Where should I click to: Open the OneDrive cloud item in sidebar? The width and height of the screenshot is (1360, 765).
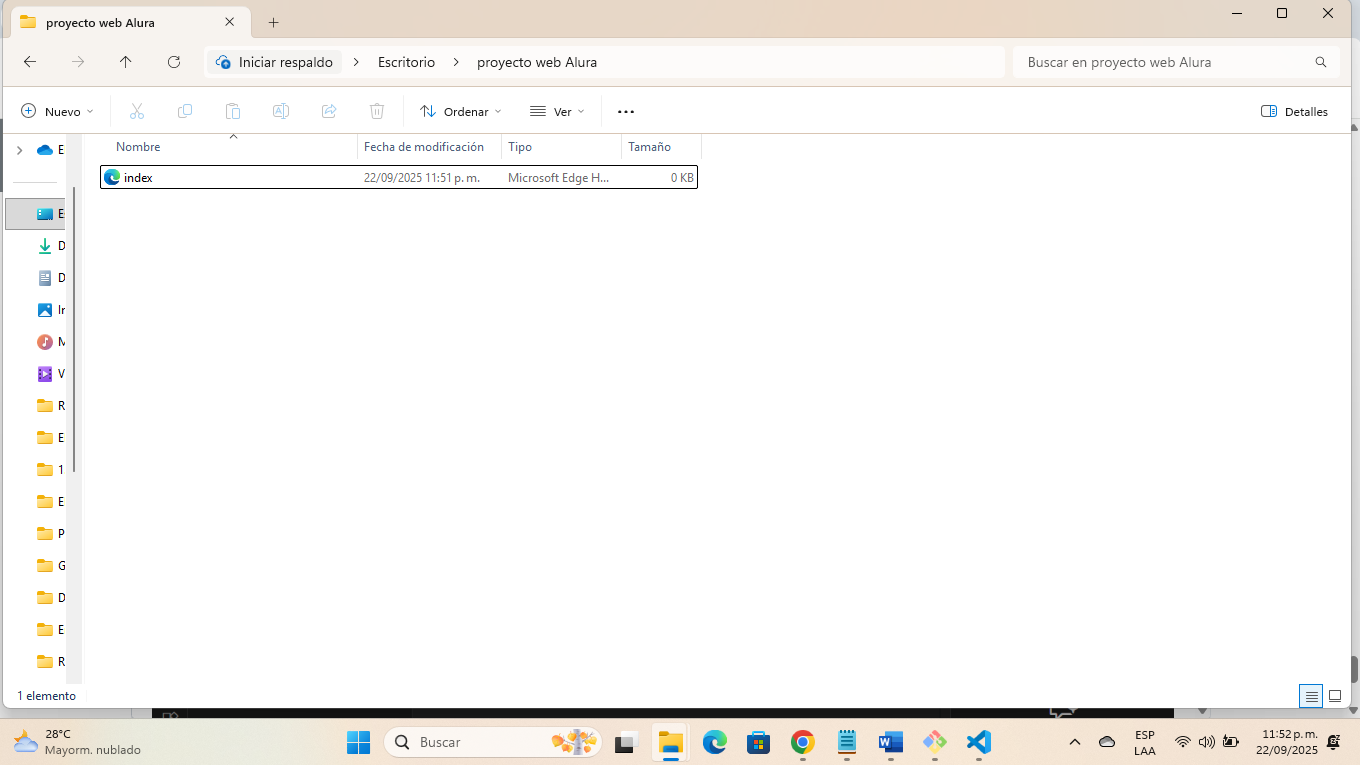pos(45,150)
